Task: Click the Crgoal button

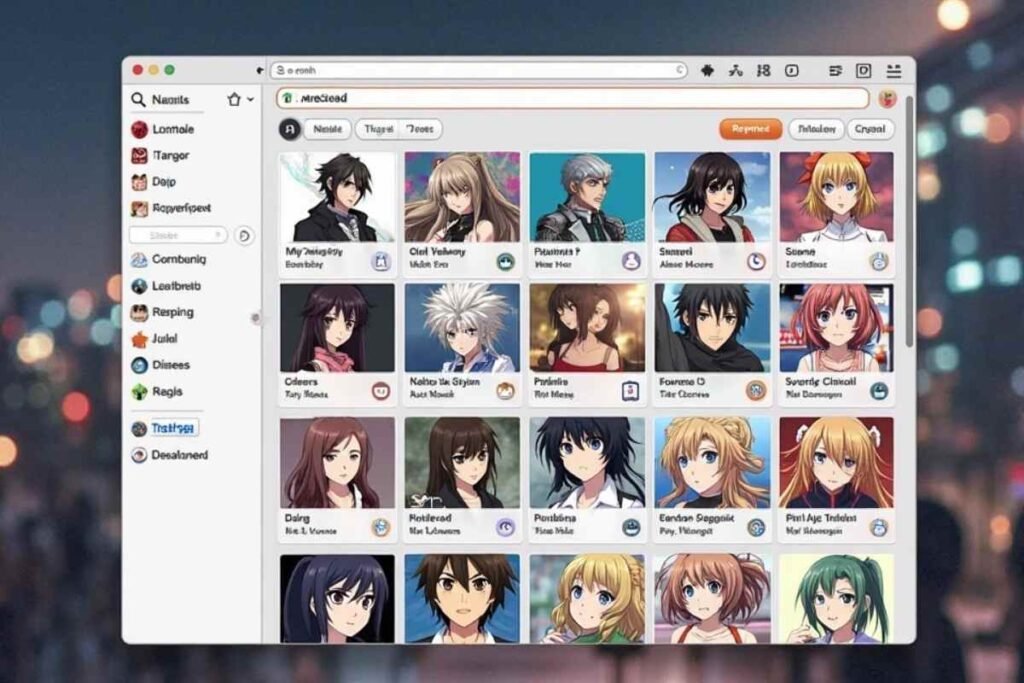Action: pyautogui.click(x=871, y=129)
